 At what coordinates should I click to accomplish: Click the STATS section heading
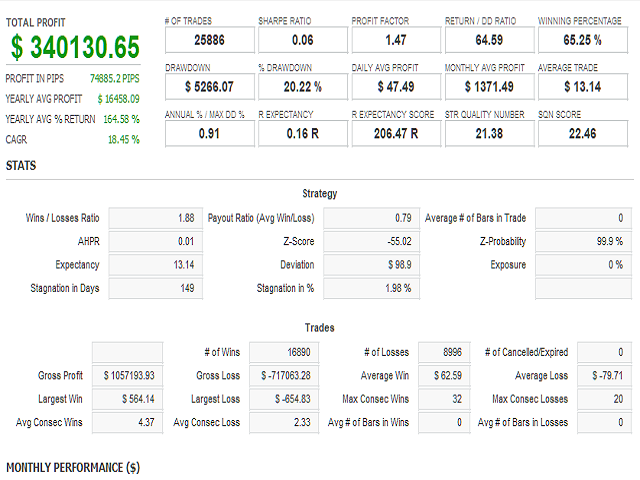[22, 165]
